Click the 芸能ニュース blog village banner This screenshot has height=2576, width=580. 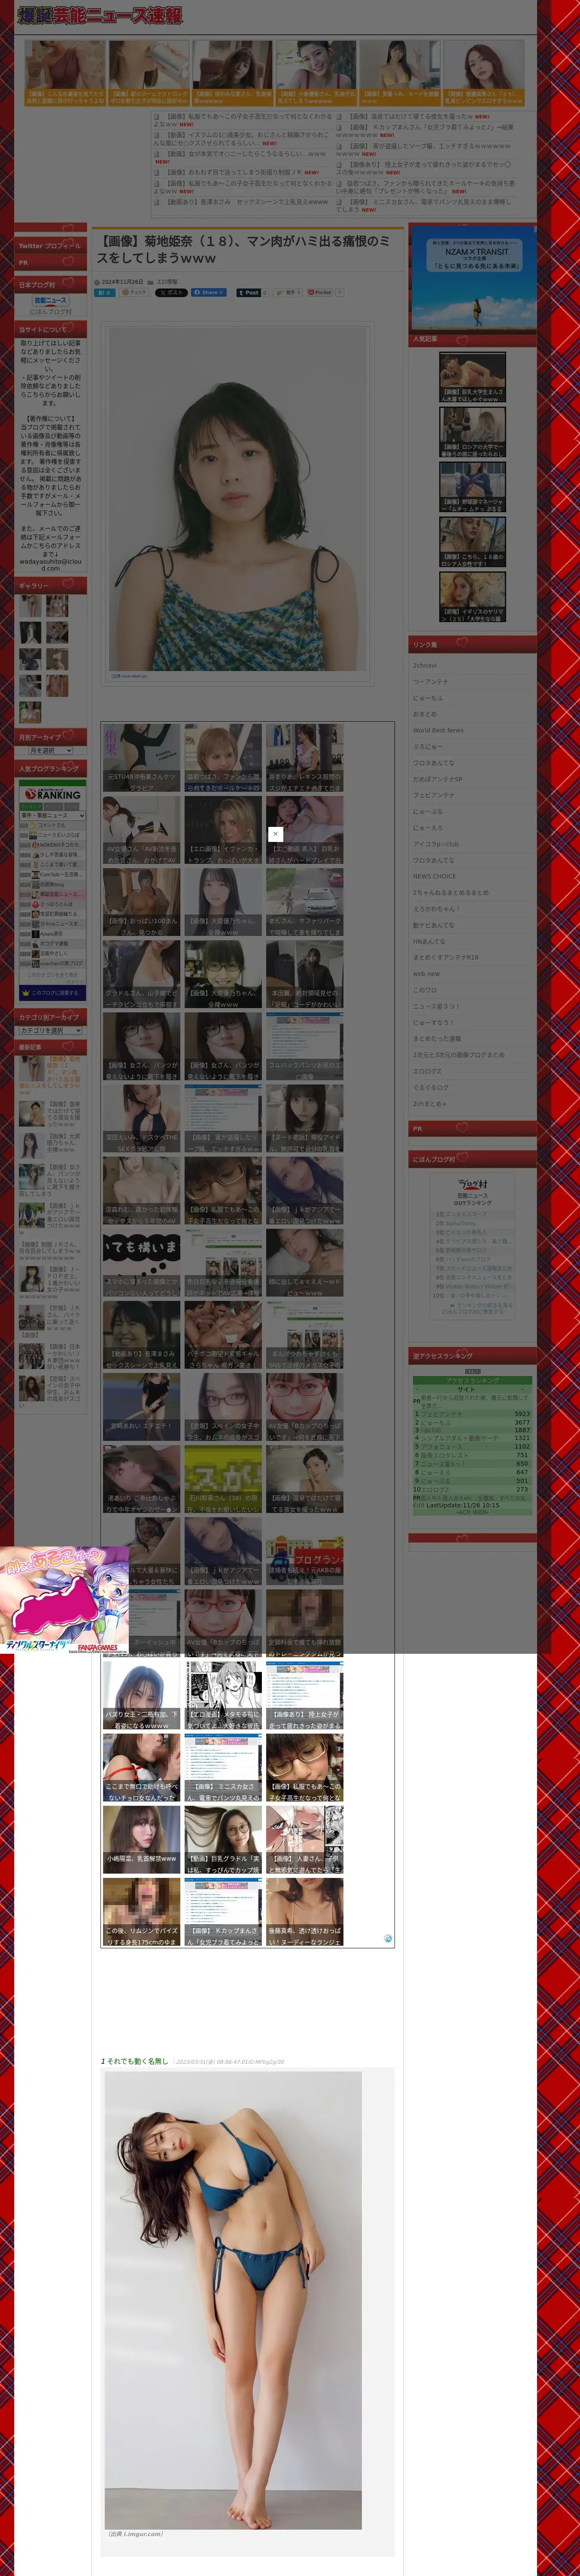tap(51, 300)
